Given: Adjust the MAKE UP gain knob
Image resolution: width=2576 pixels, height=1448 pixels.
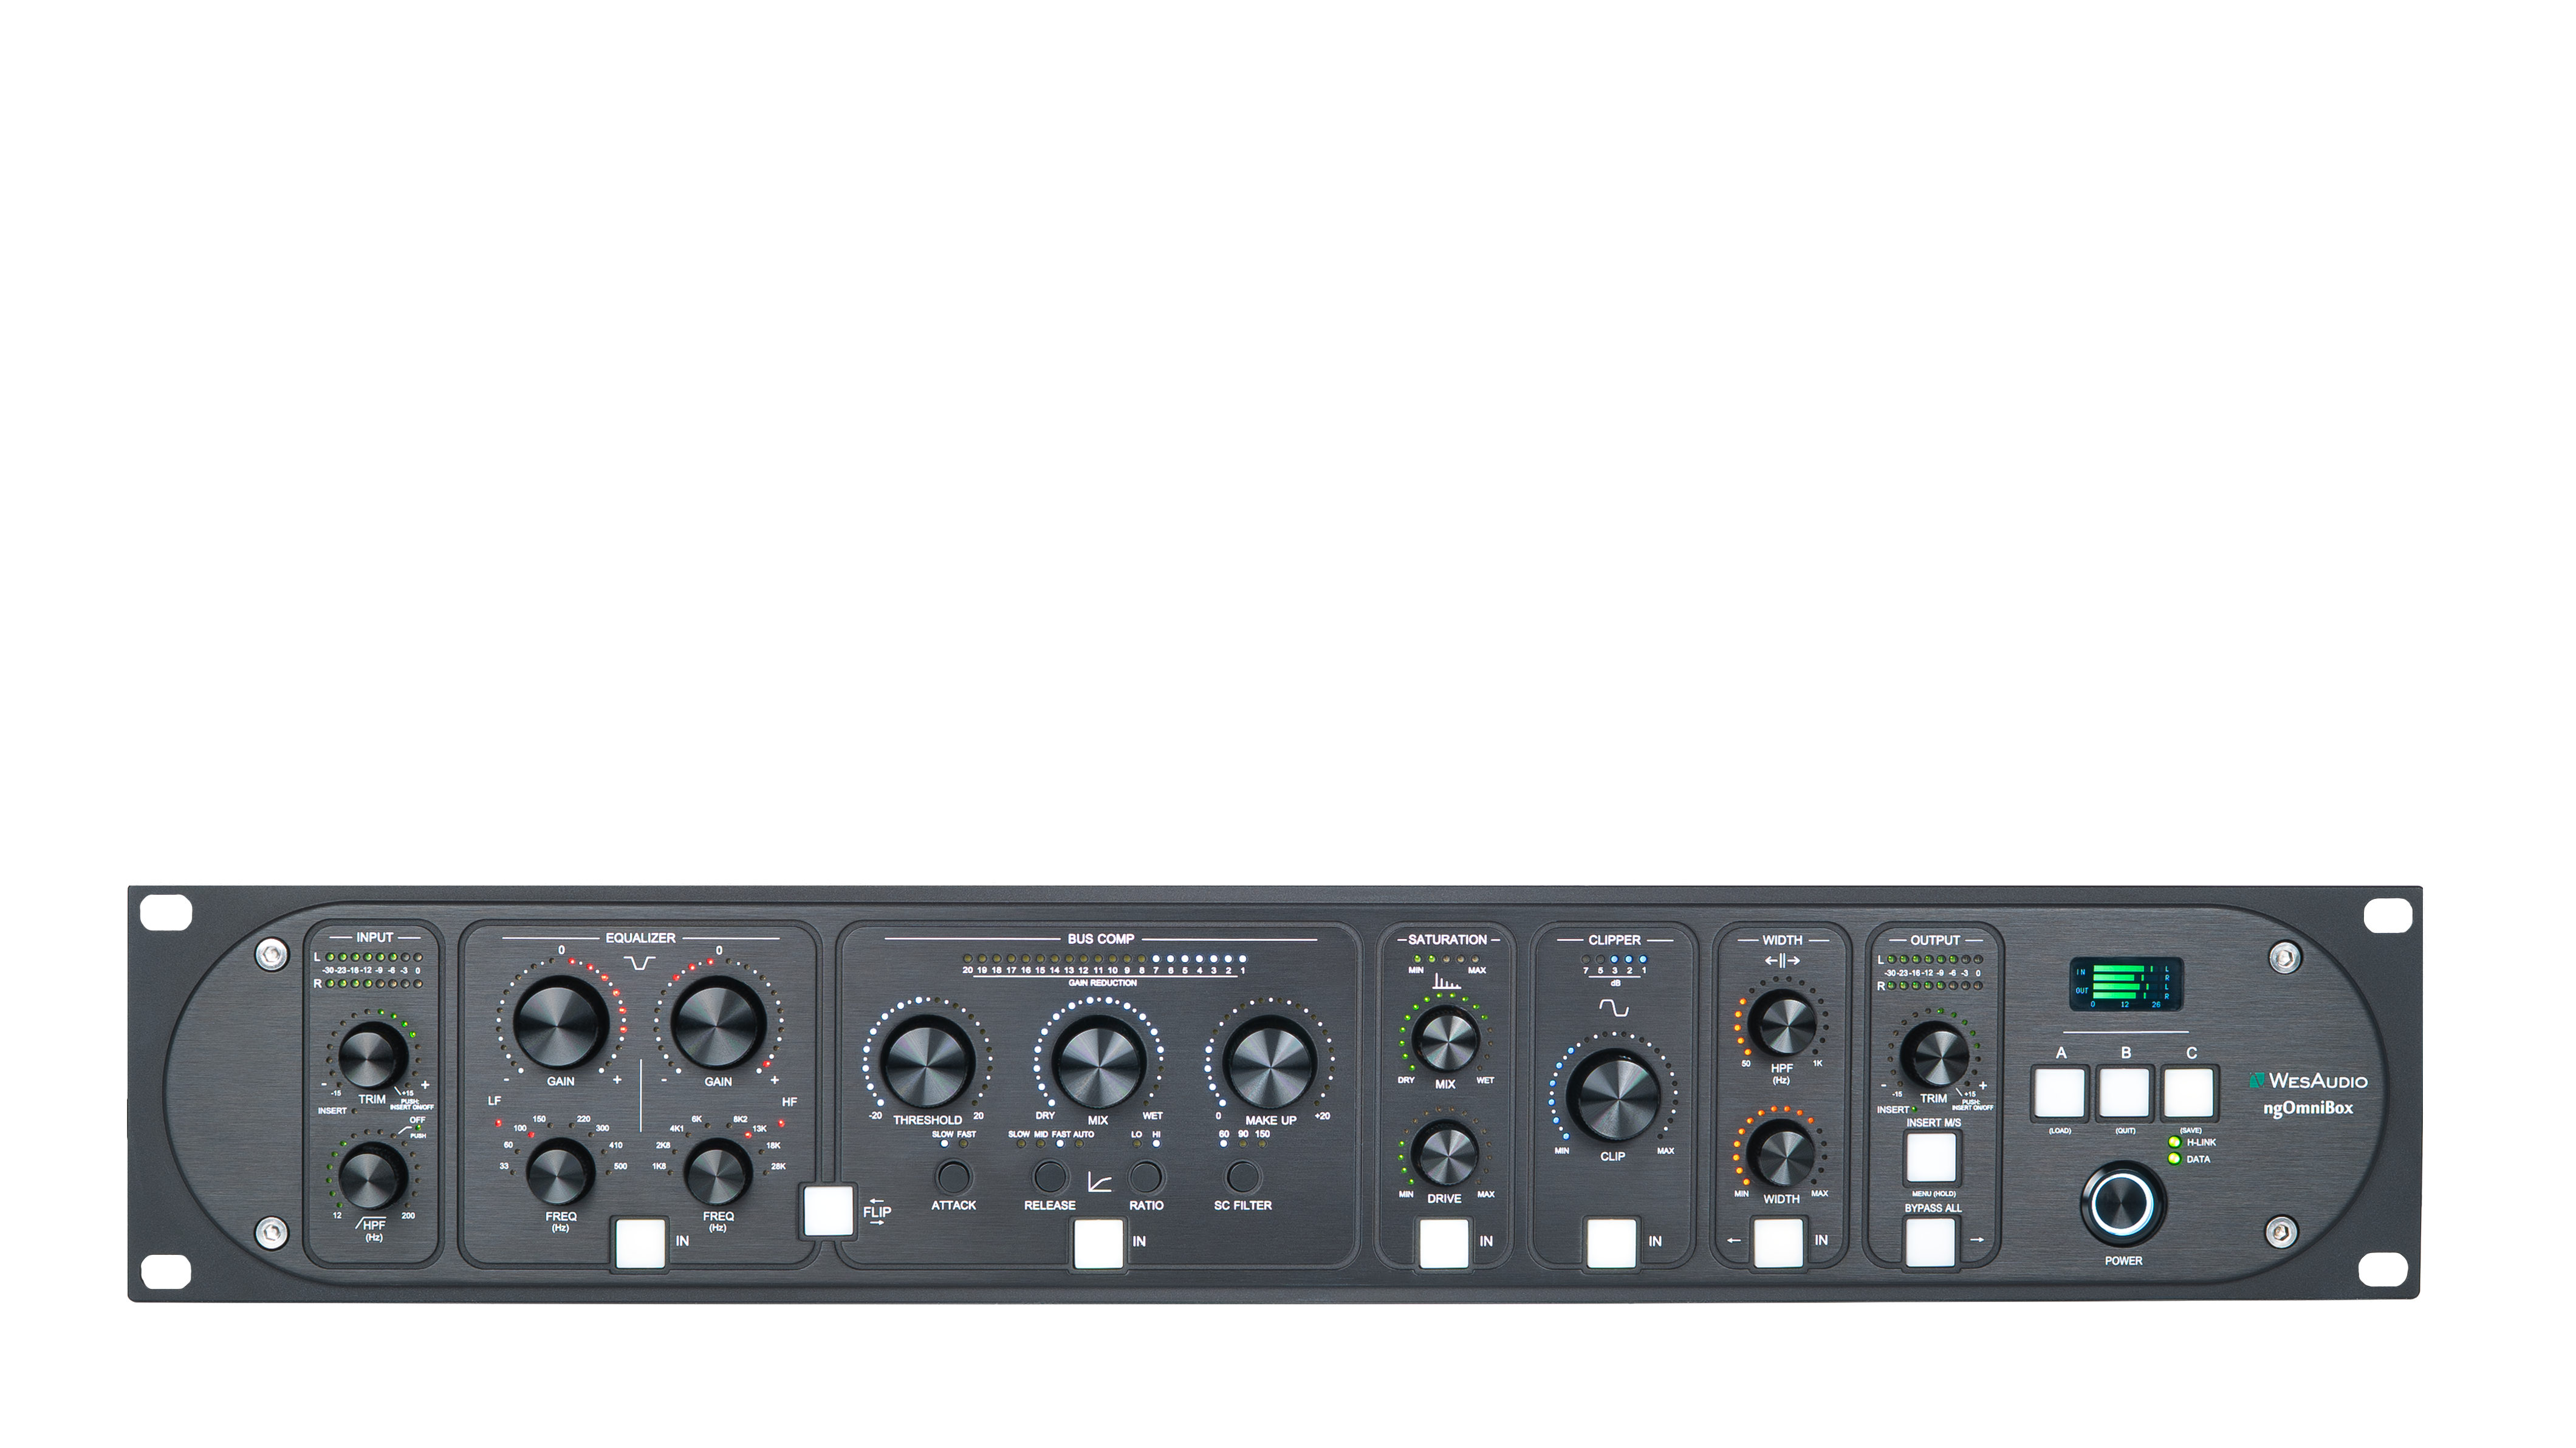Looking at the screenshot, I should (x=1269, y=1063).
